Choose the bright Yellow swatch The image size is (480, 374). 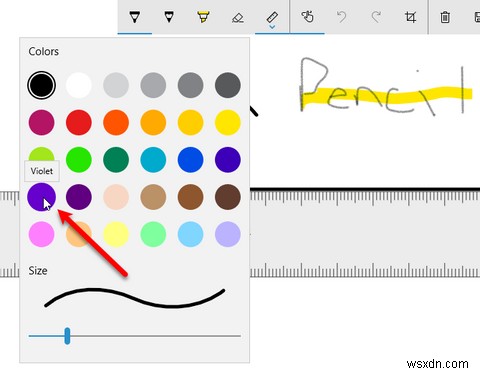pyautogui.click(x=228, y=123)
